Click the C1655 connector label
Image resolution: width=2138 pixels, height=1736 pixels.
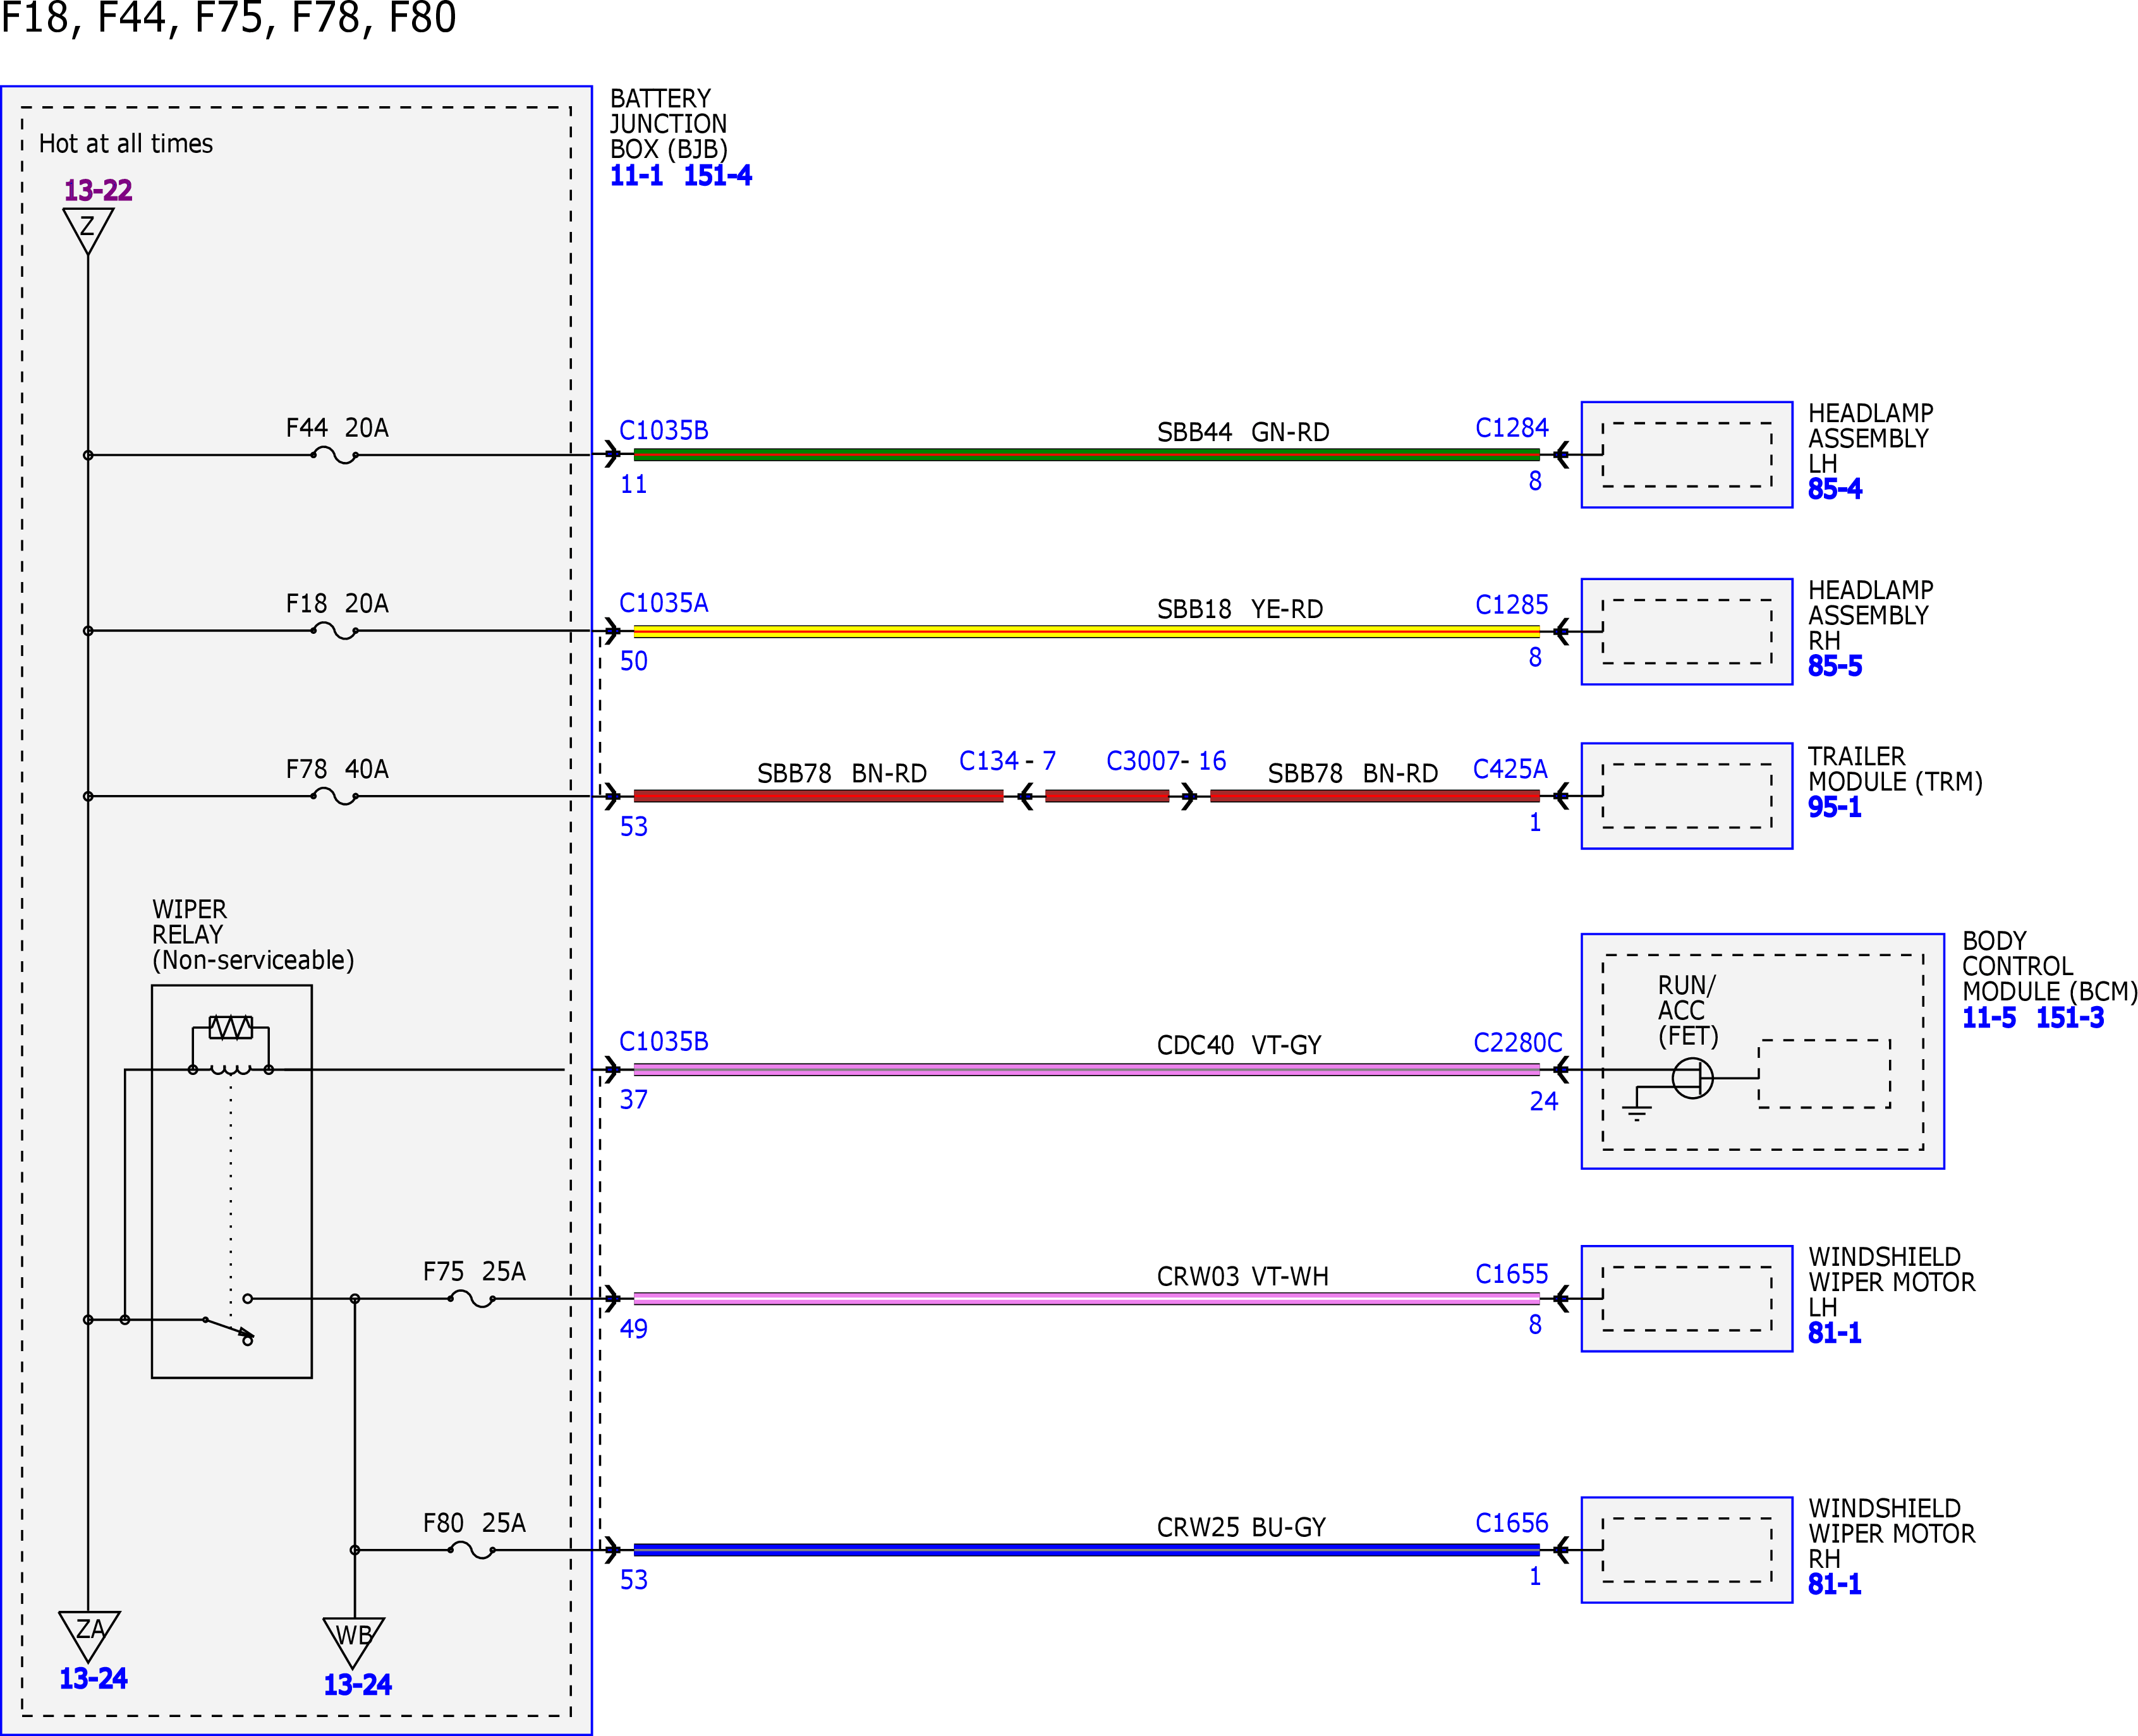click(1511, 1274)
